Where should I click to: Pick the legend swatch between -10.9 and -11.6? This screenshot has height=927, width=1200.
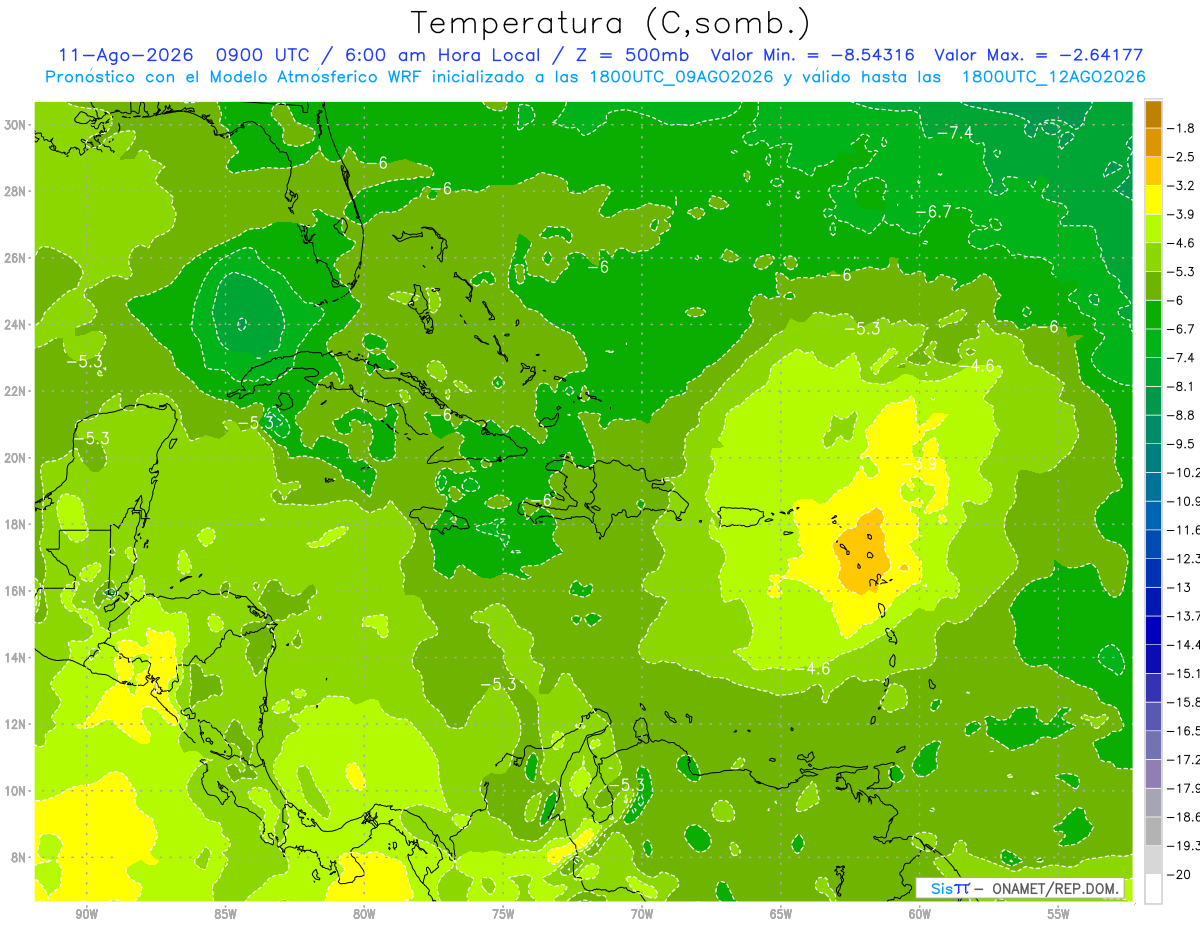point(1153,515)
